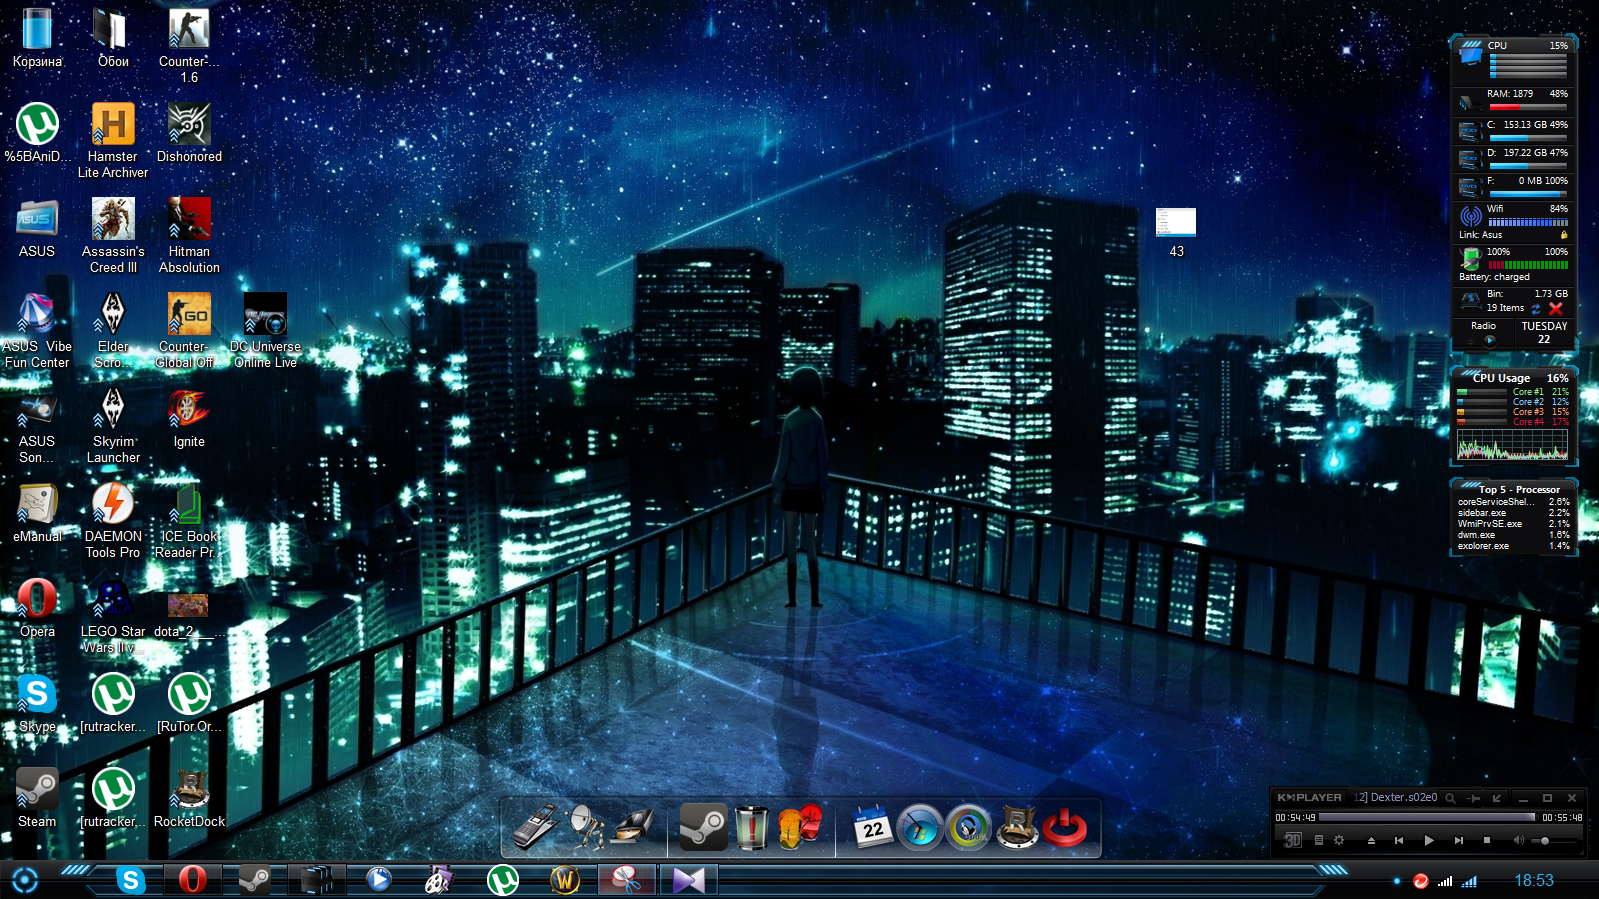The width and height of the screenshot is (1599, 899).
Task: Play the video in KMPlayer
Action: click(1429, 840)
